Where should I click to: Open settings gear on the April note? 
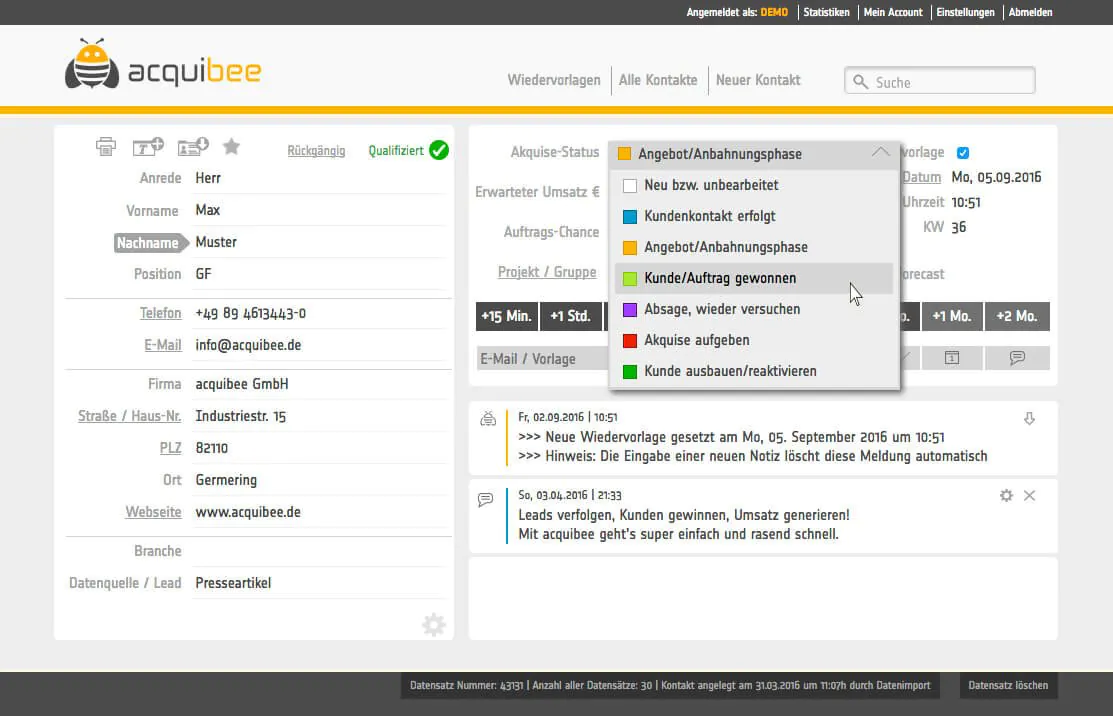click(1007, 495)
